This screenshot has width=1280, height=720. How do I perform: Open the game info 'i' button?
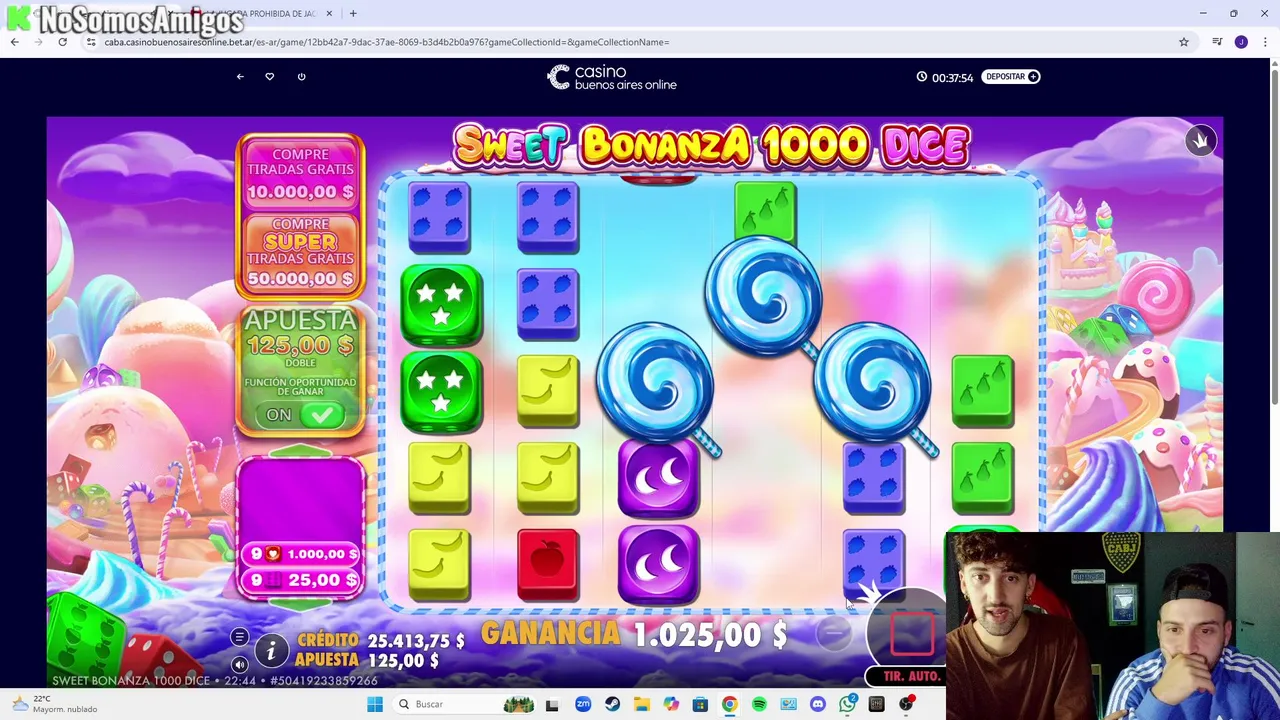270,651
